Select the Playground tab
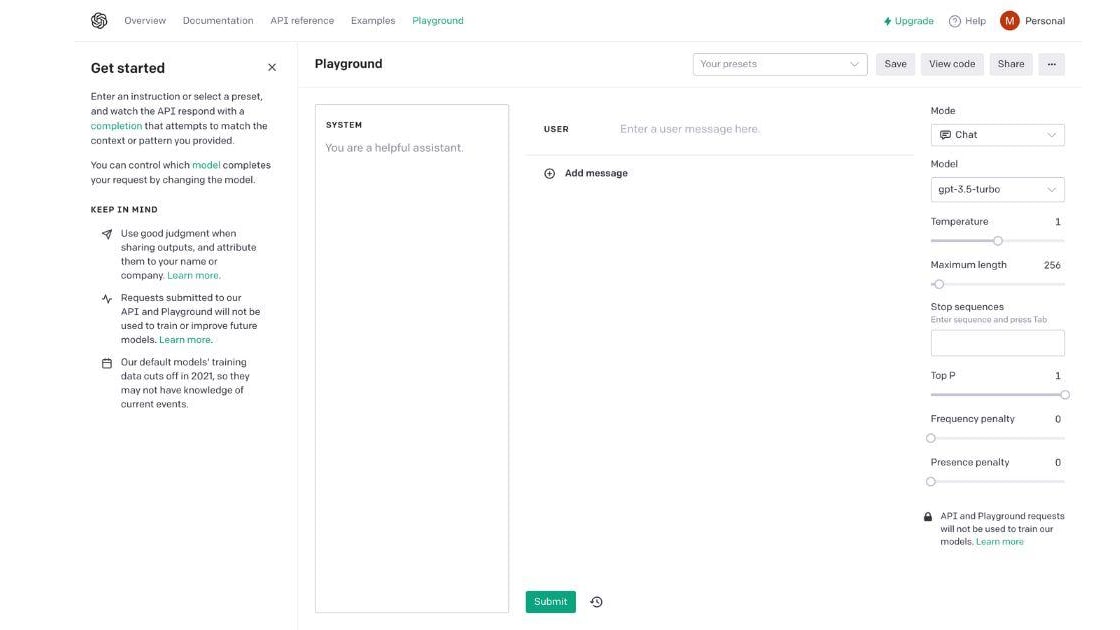This screenshot has width=1120, height=630. pos(438,21)
